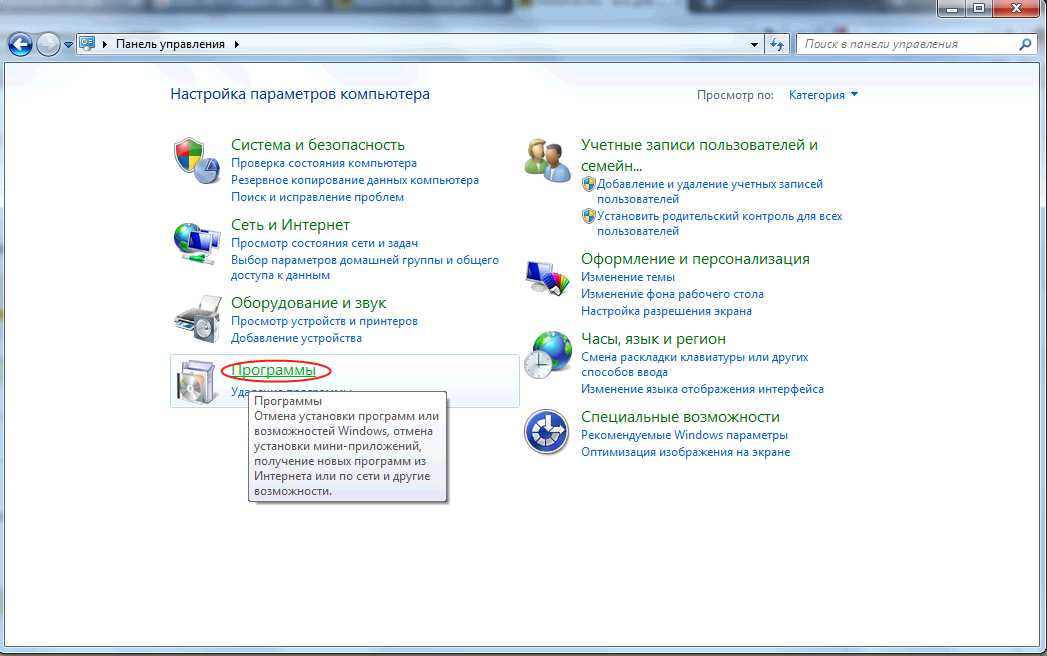
Task: Open the Hardware and Sound printer icon
Action: point(197,319)
